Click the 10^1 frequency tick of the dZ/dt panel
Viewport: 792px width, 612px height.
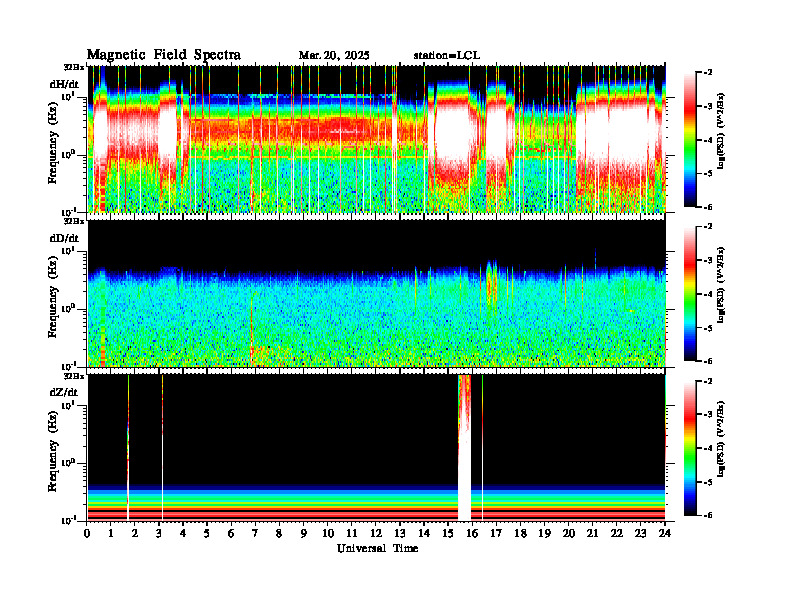[x=68, y=405]
